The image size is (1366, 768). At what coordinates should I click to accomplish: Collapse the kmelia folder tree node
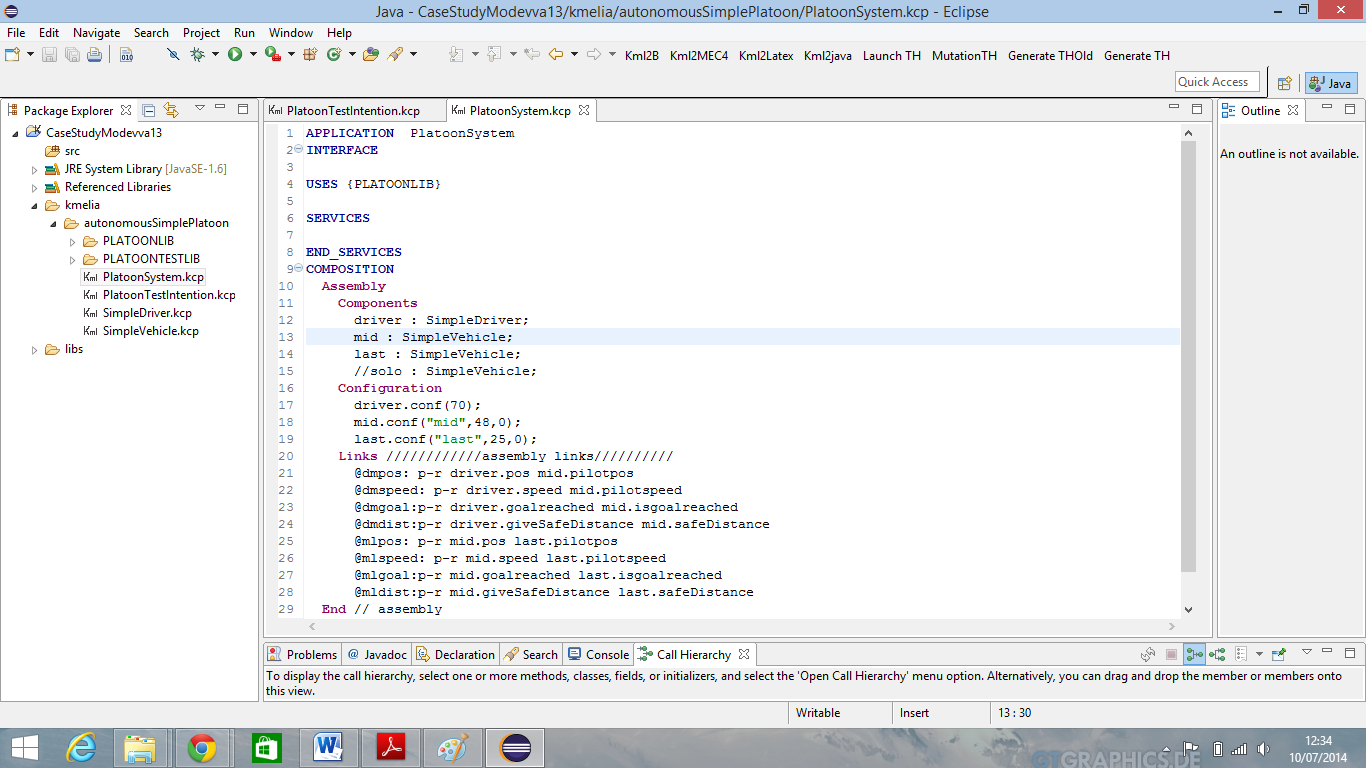coord(35,205)
